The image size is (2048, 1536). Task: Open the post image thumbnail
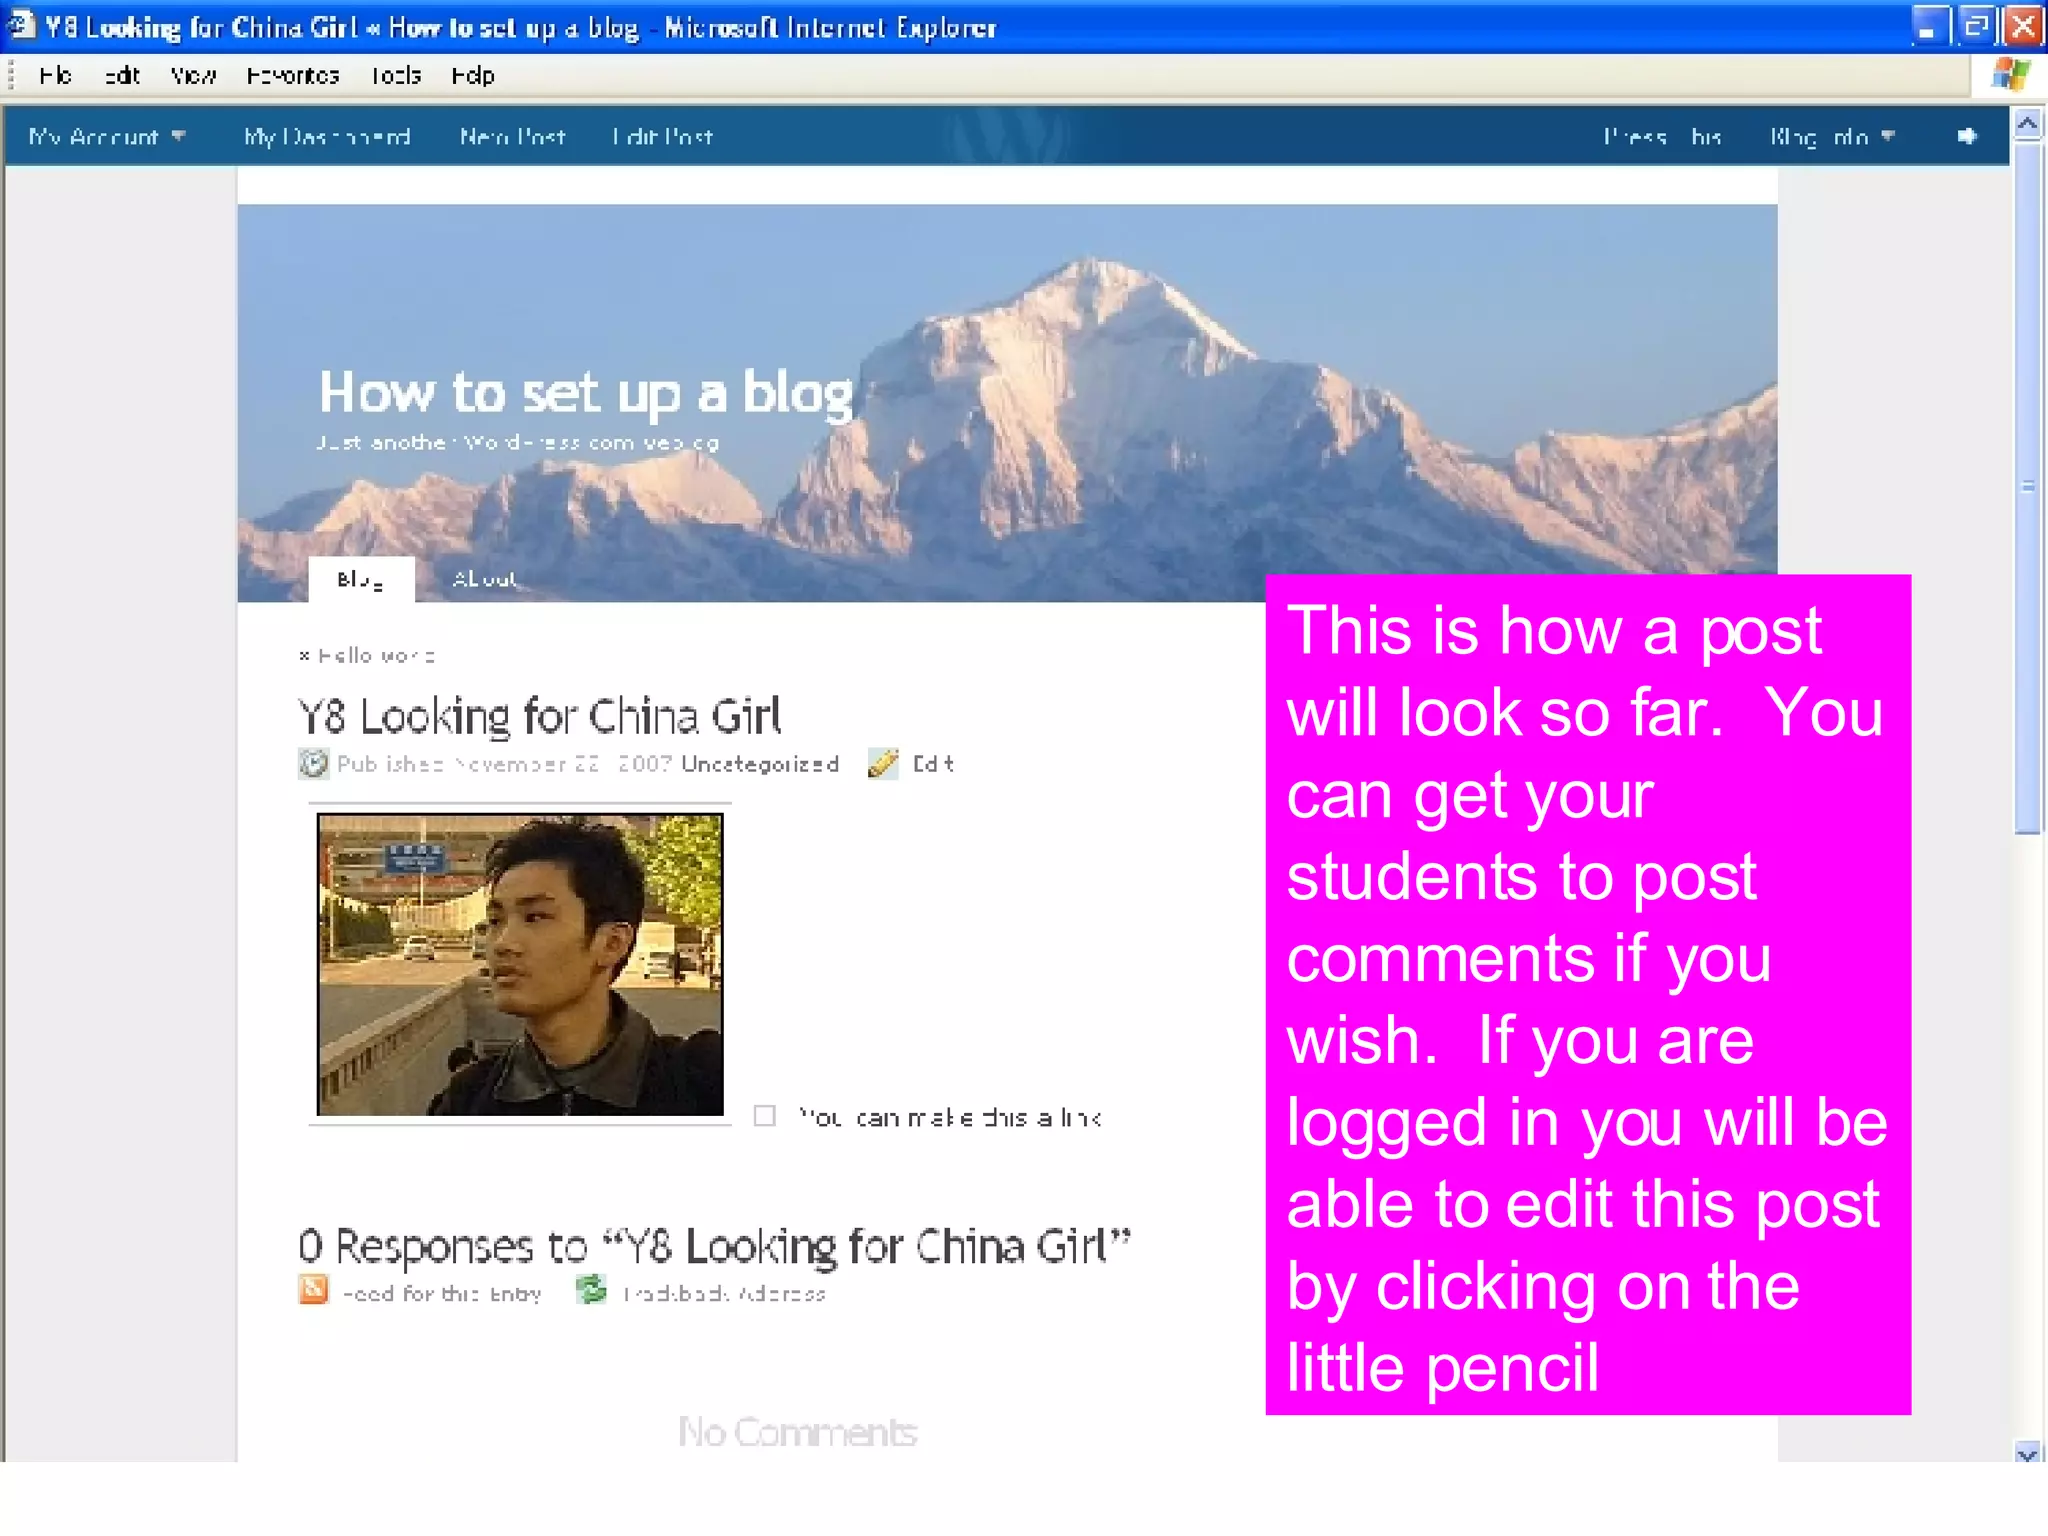520,964
